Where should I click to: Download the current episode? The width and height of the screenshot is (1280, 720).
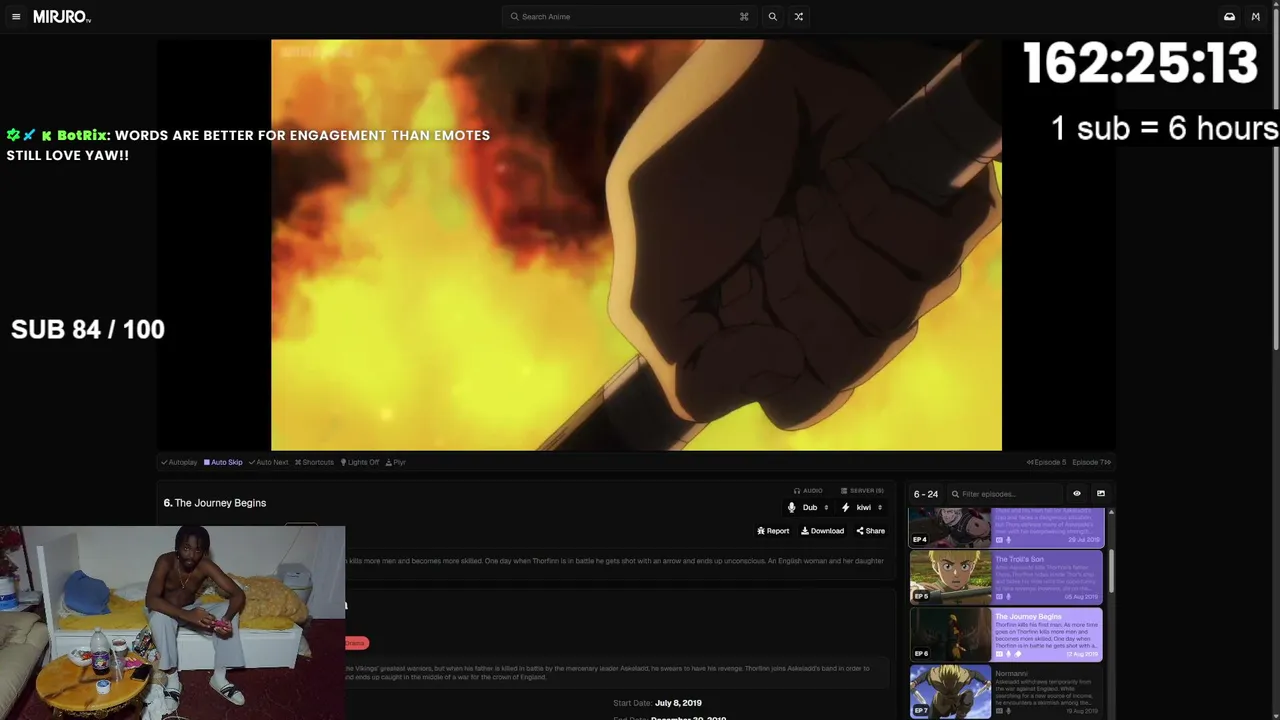[x=822, y=531]
